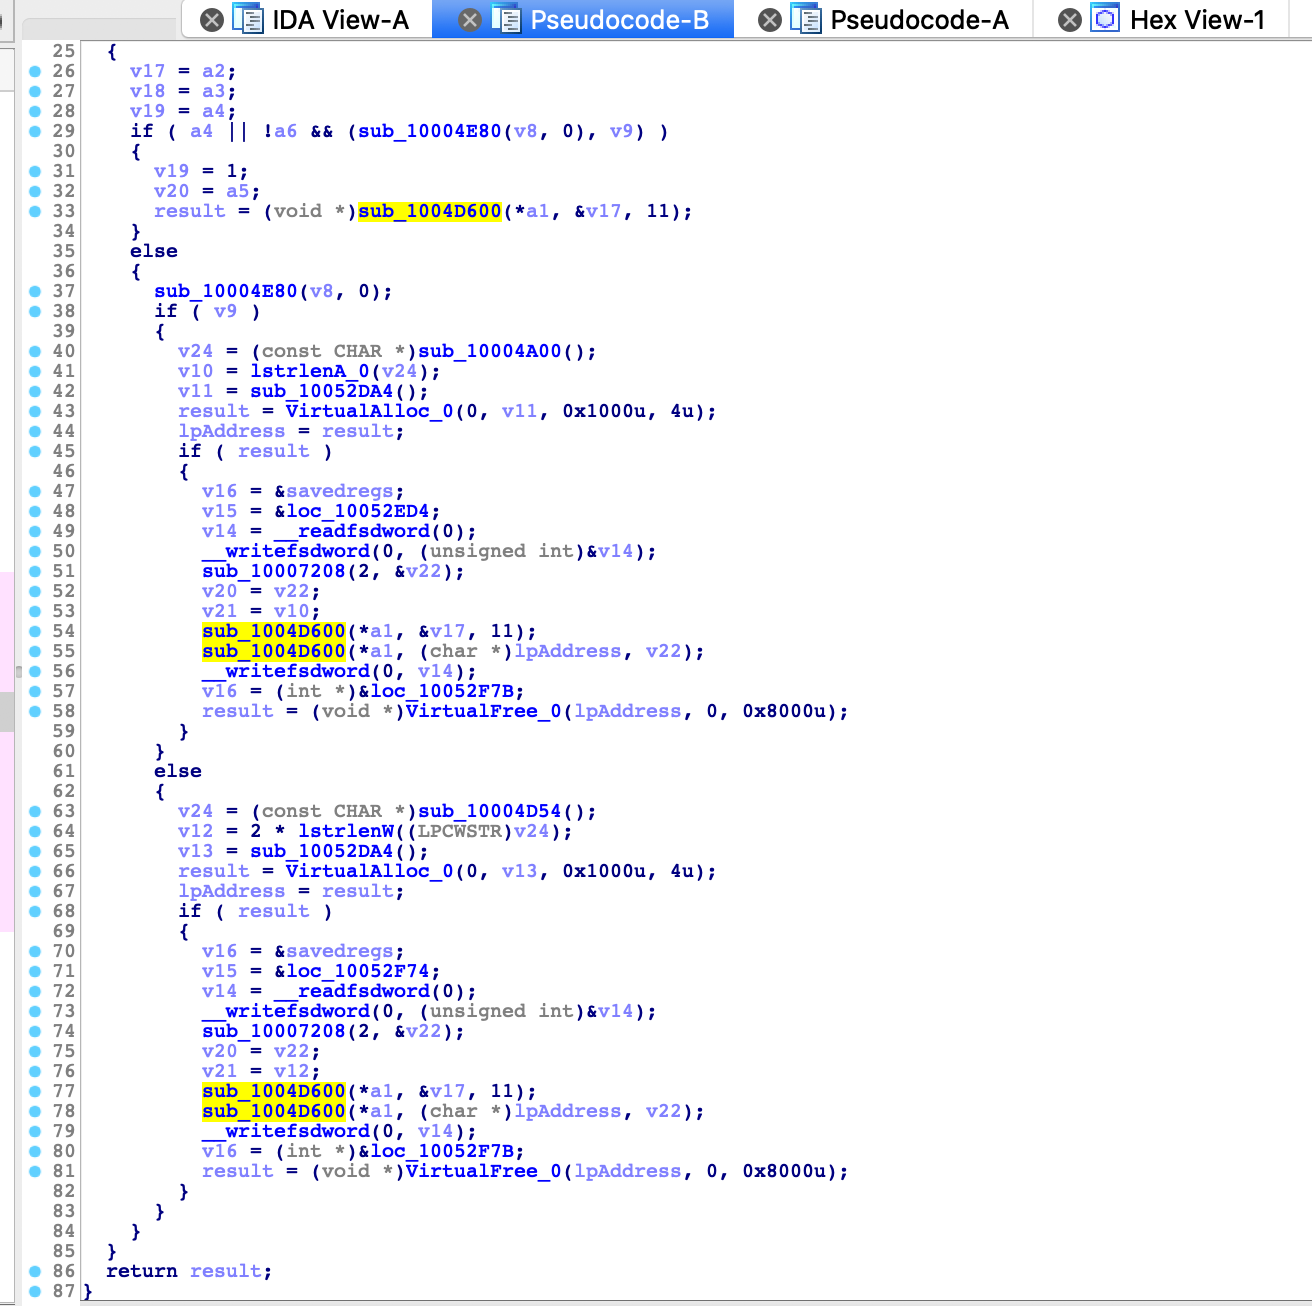Viewport: 1312px width, 1306px height.
Task: Click the 'else' keyword on line 61
Action: pos(178,771)
